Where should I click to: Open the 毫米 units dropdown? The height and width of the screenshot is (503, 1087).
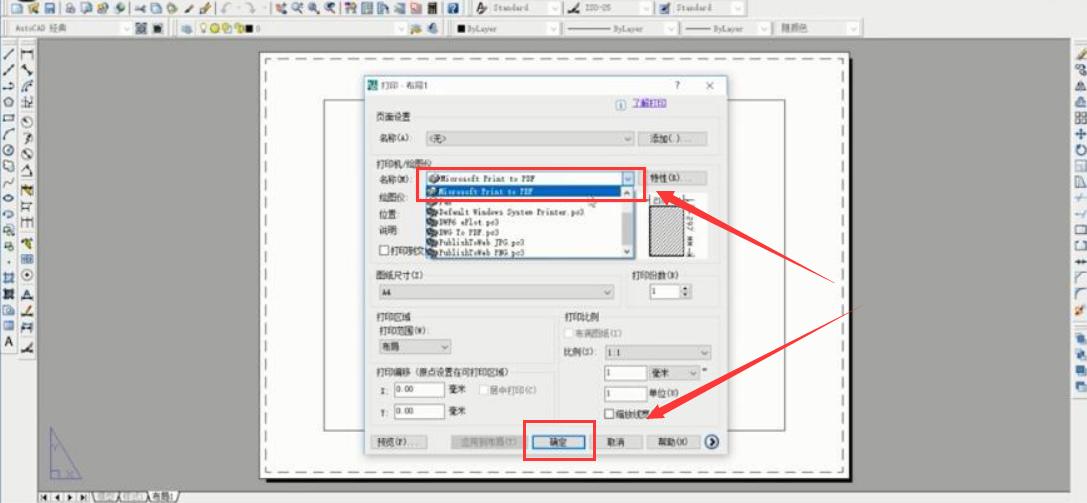click(675, 373)
